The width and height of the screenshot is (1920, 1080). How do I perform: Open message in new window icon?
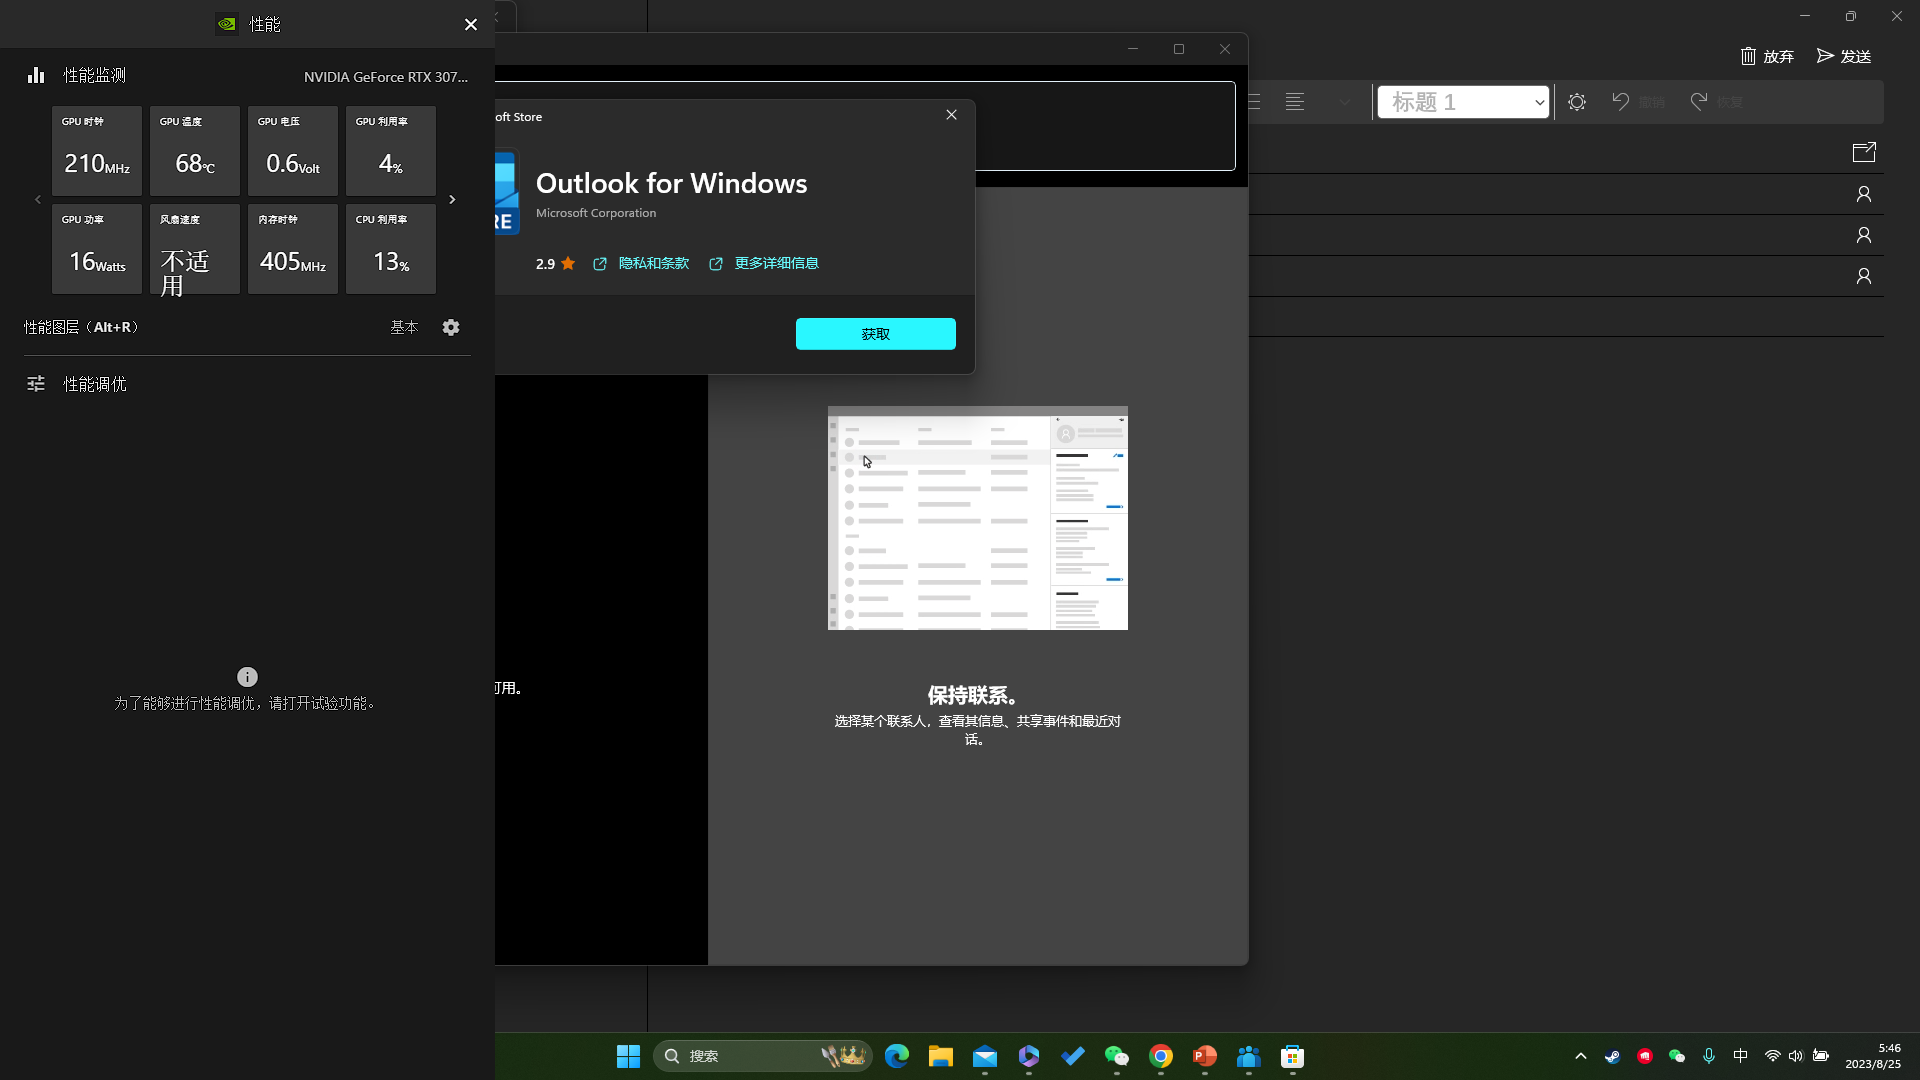click(1864, 152)
